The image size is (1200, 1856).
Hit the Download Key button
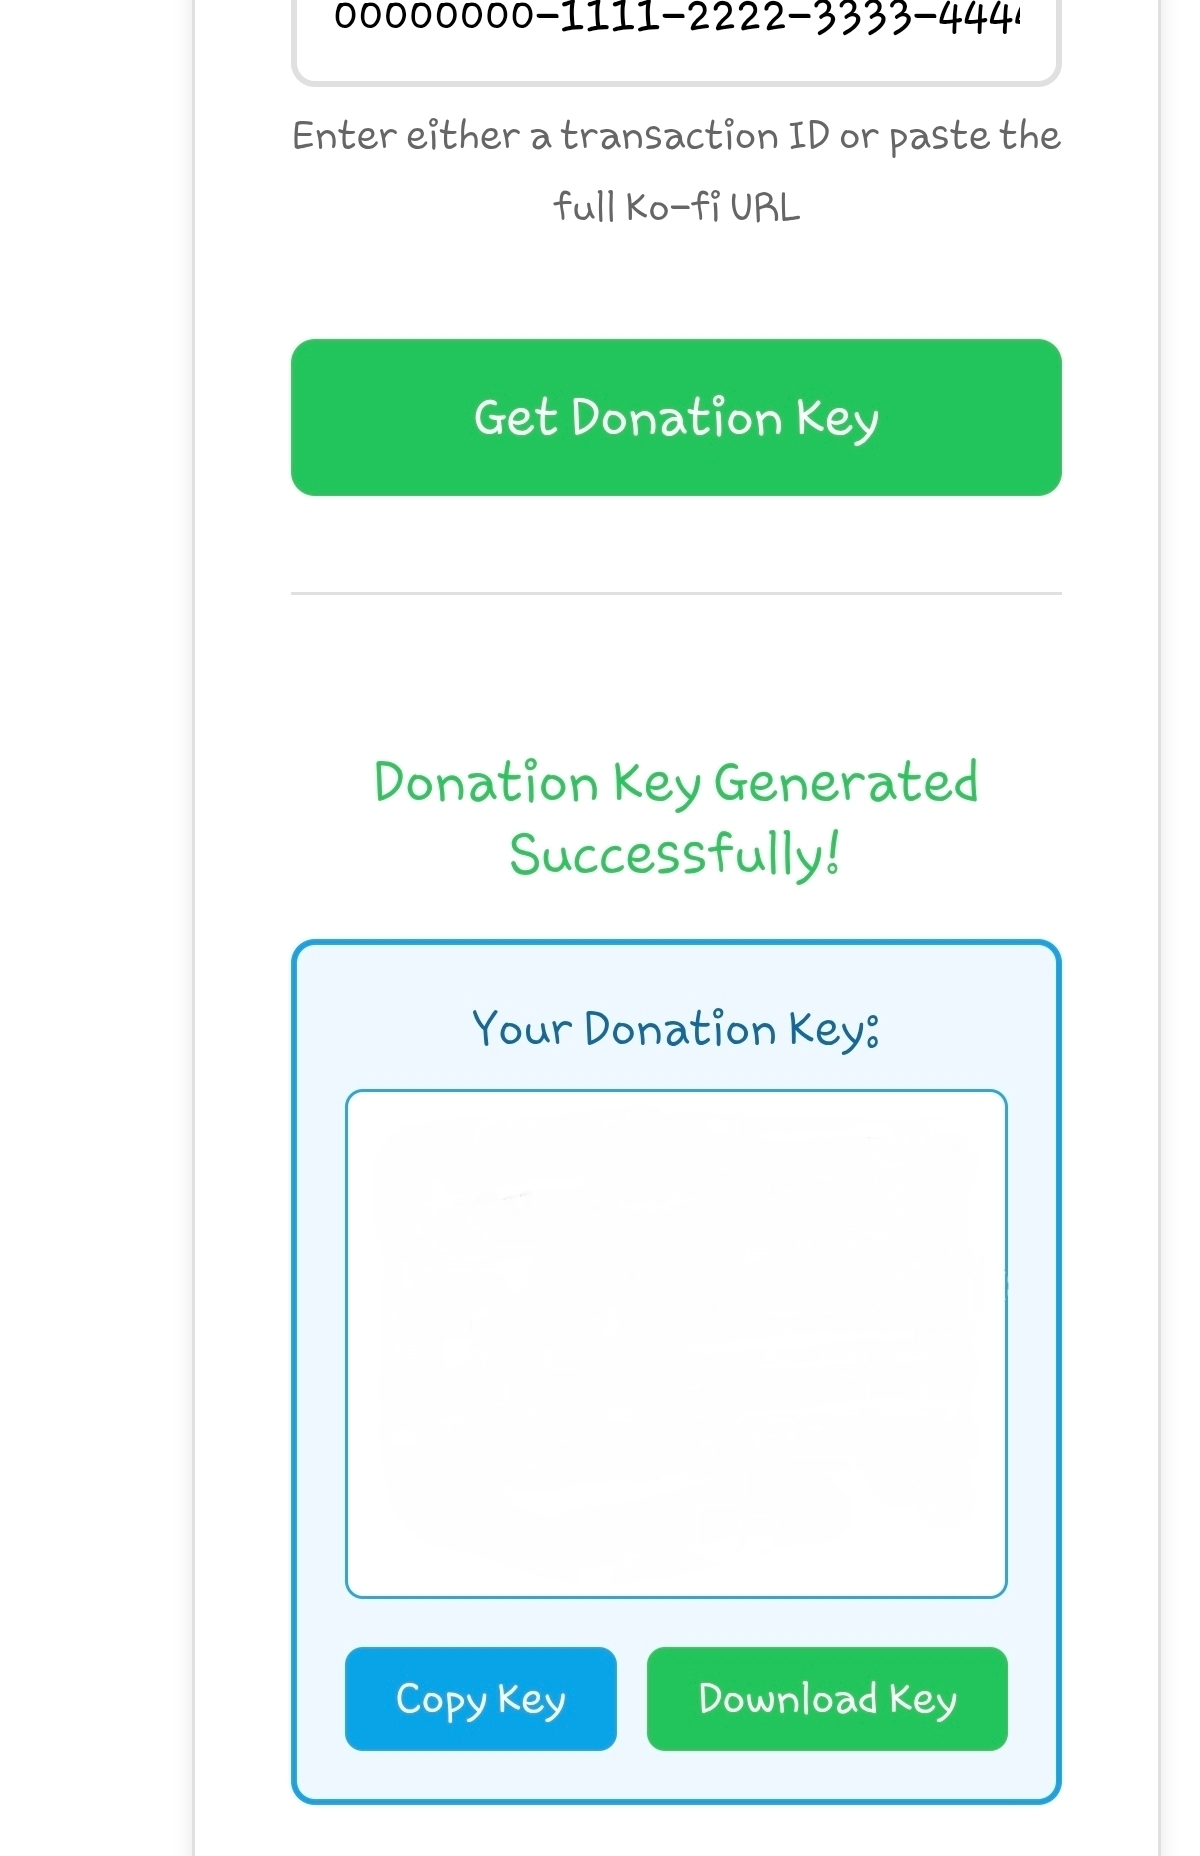coord(827,1699)
